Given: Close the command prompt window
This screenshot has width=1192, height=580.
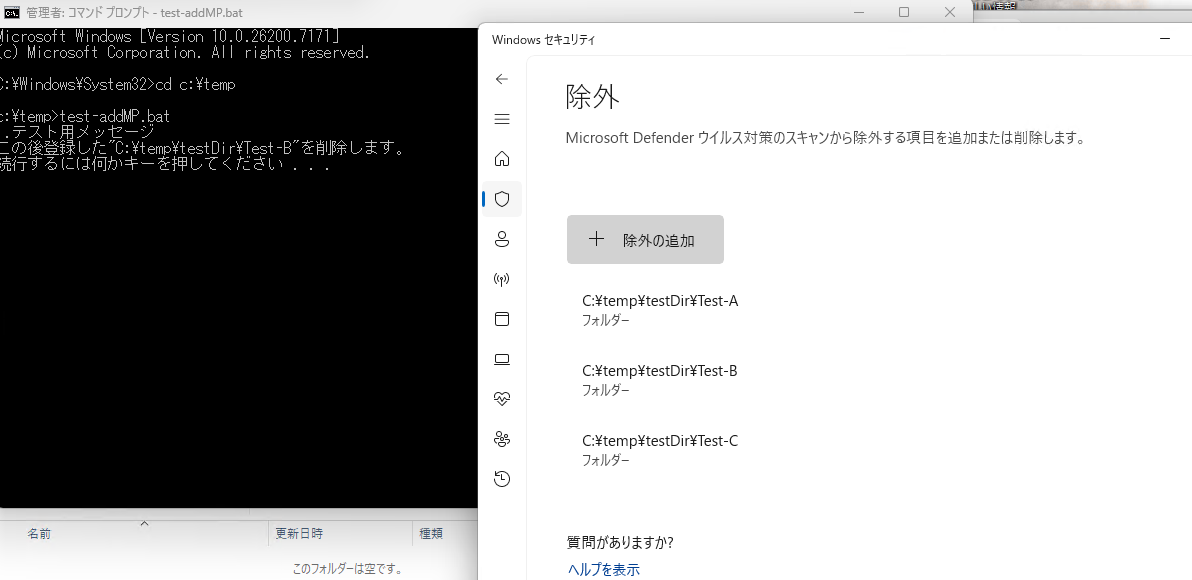Looking at the screenshot, I should pos(949,12).
